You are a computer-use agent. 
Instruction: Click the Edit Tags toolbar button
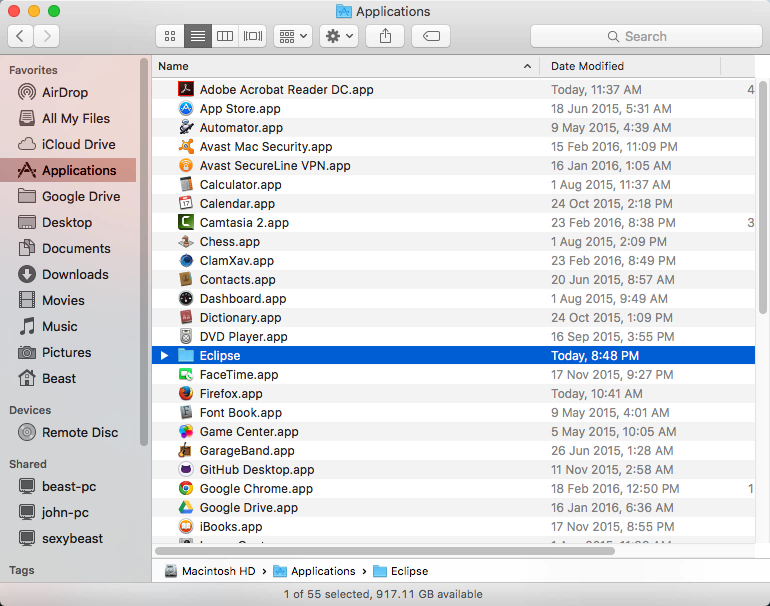(x=431, y=36)
